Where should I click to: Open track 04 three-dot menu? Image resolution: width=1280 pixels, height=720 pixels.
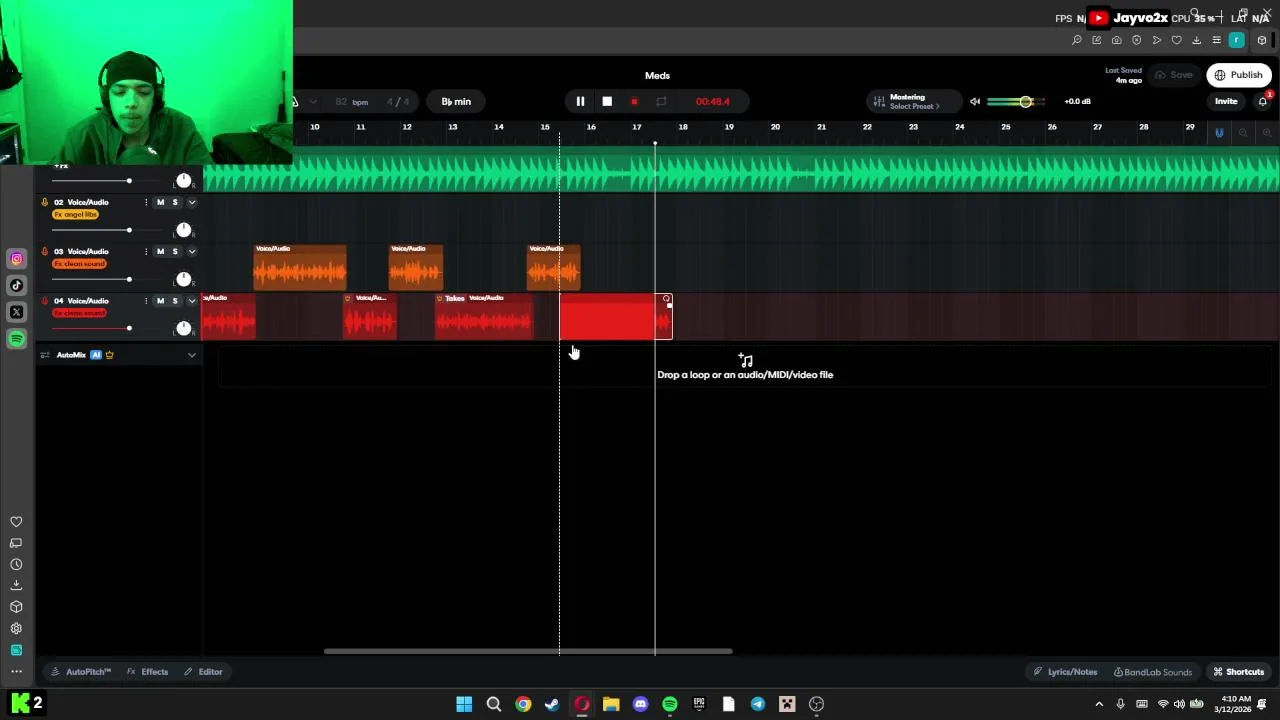click(146, 300)
